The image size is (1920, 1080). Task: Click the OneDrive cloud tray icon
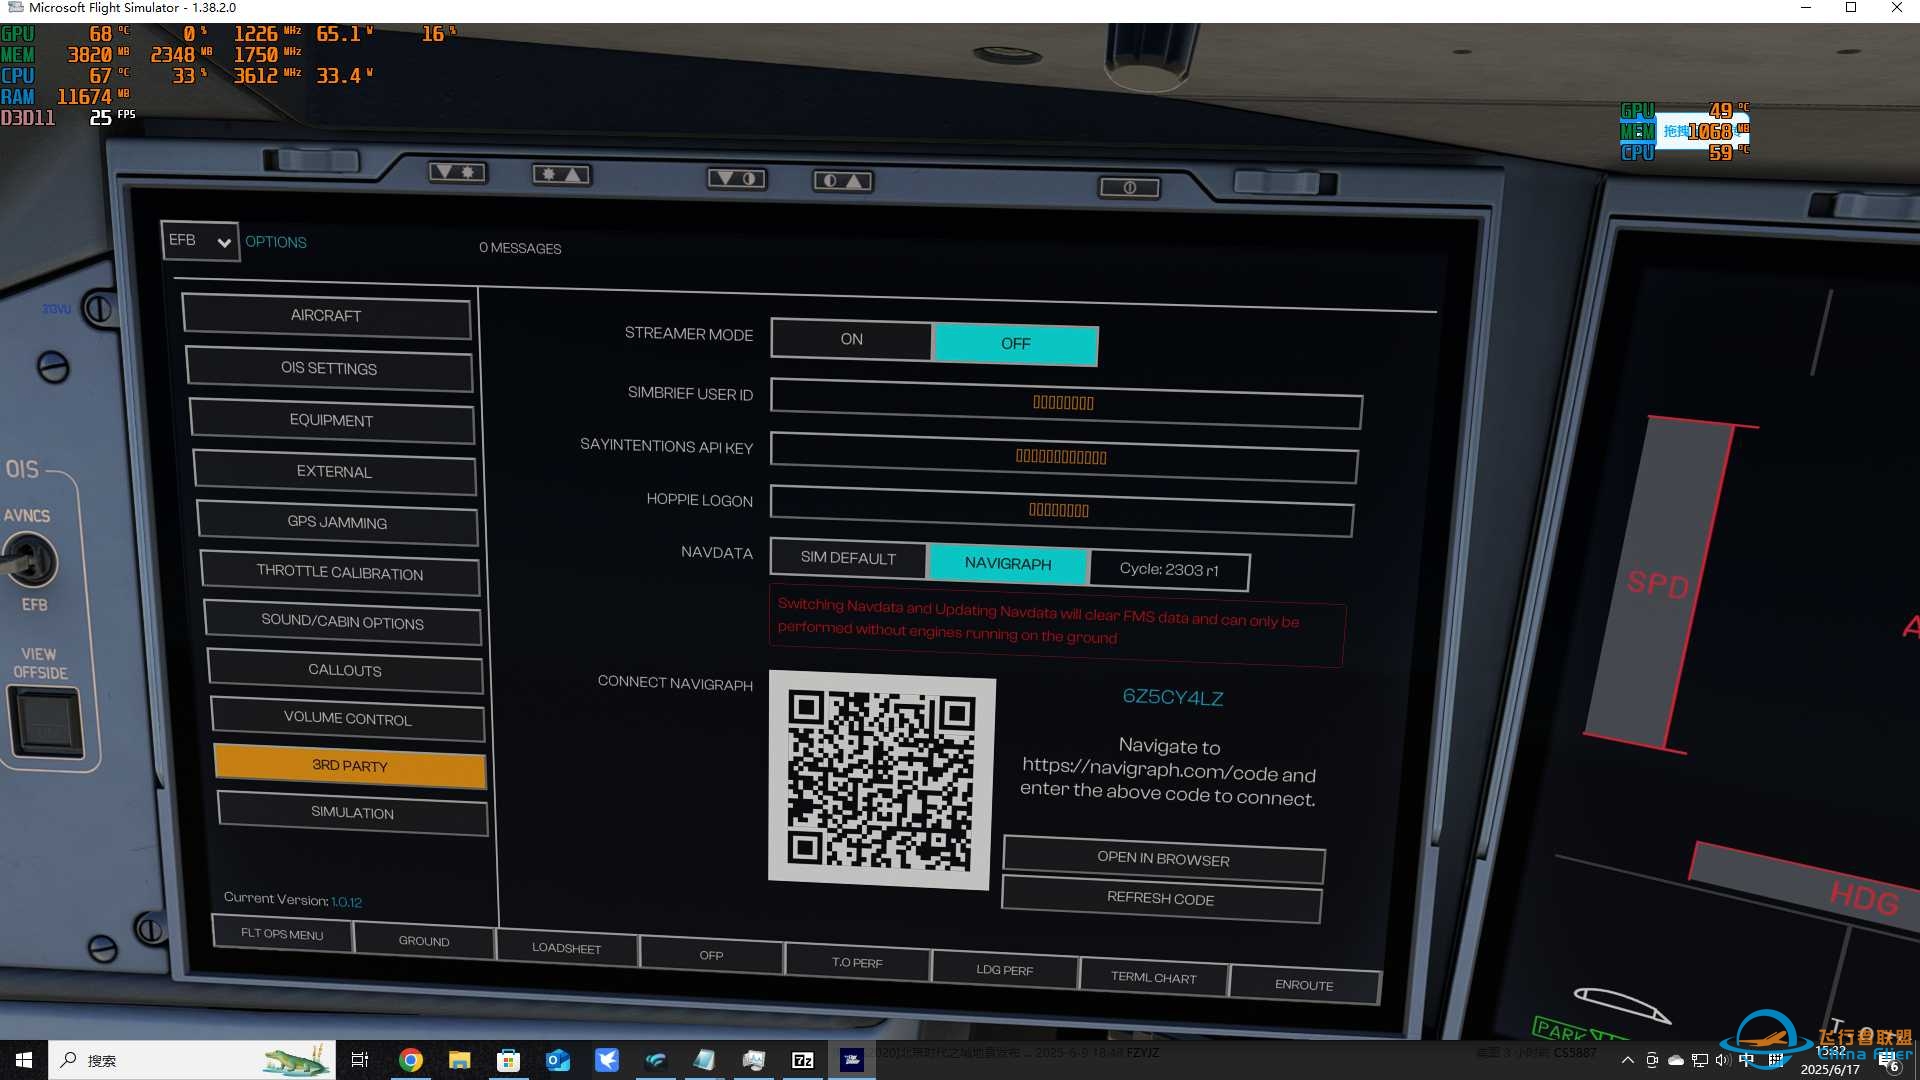point(1675,1060)
